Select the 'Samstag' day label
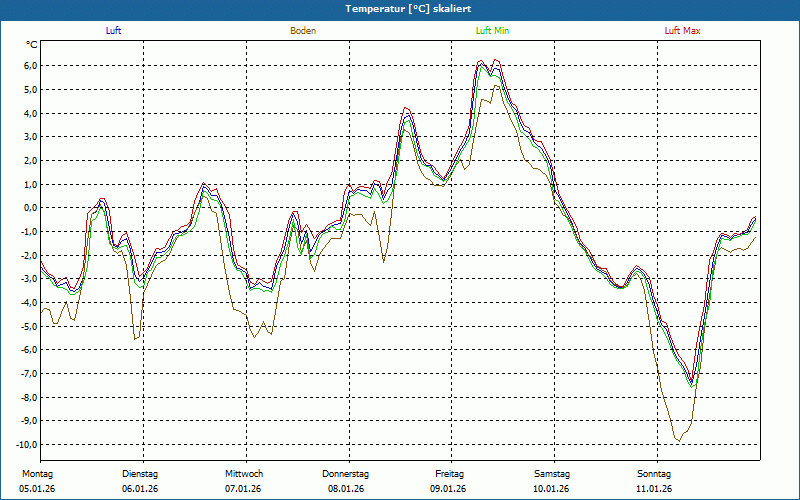This screenshot has height=500, width=800. point(552,474)
